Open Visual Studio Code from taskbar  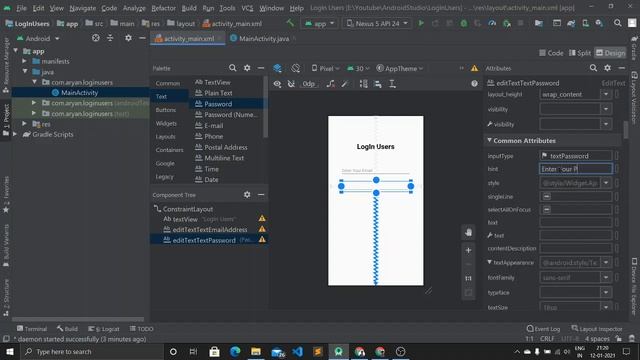coord(297,351)
